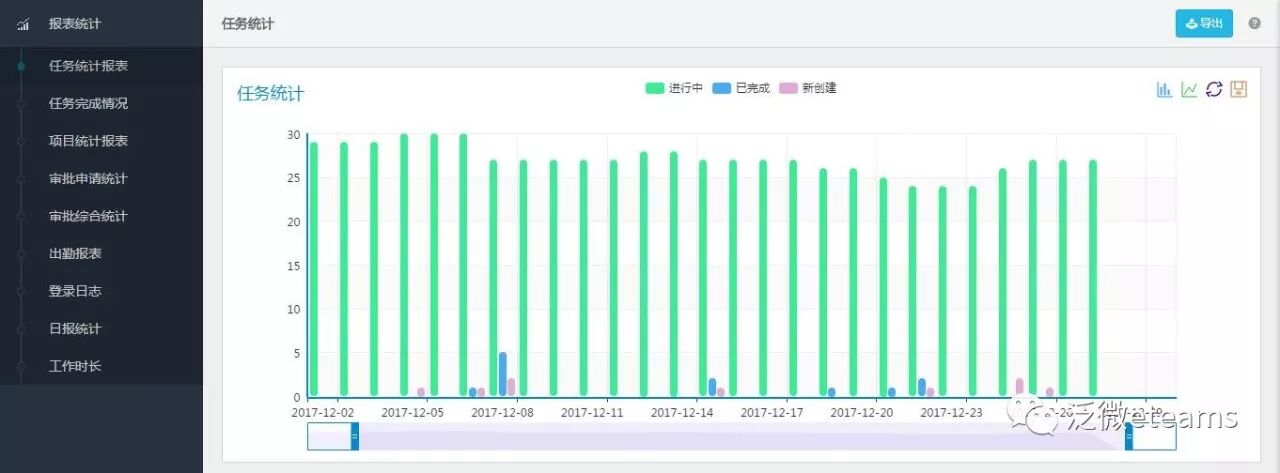Toggle the 已完成 legend series

click(x=741, y=88)
